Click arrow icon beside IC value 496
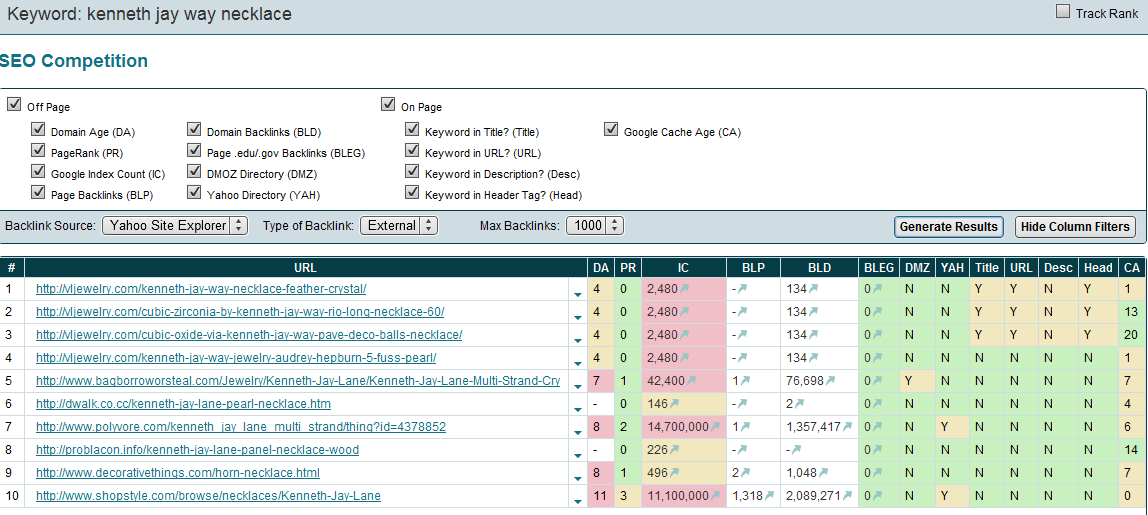Screen dimensions: 1148x515 tap(674, 473)
